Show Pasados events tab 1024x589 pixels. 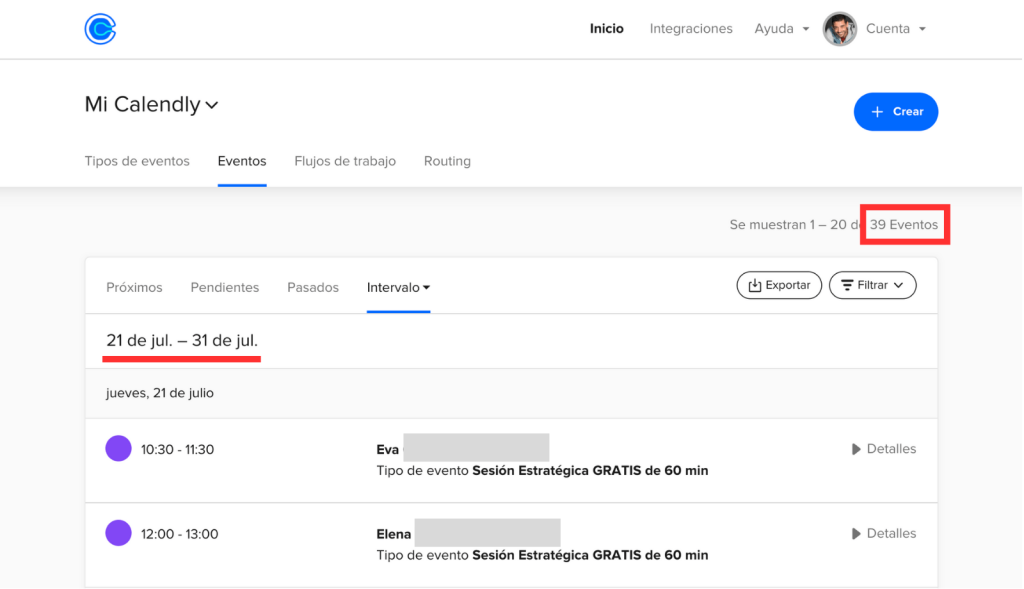point(313,287)
